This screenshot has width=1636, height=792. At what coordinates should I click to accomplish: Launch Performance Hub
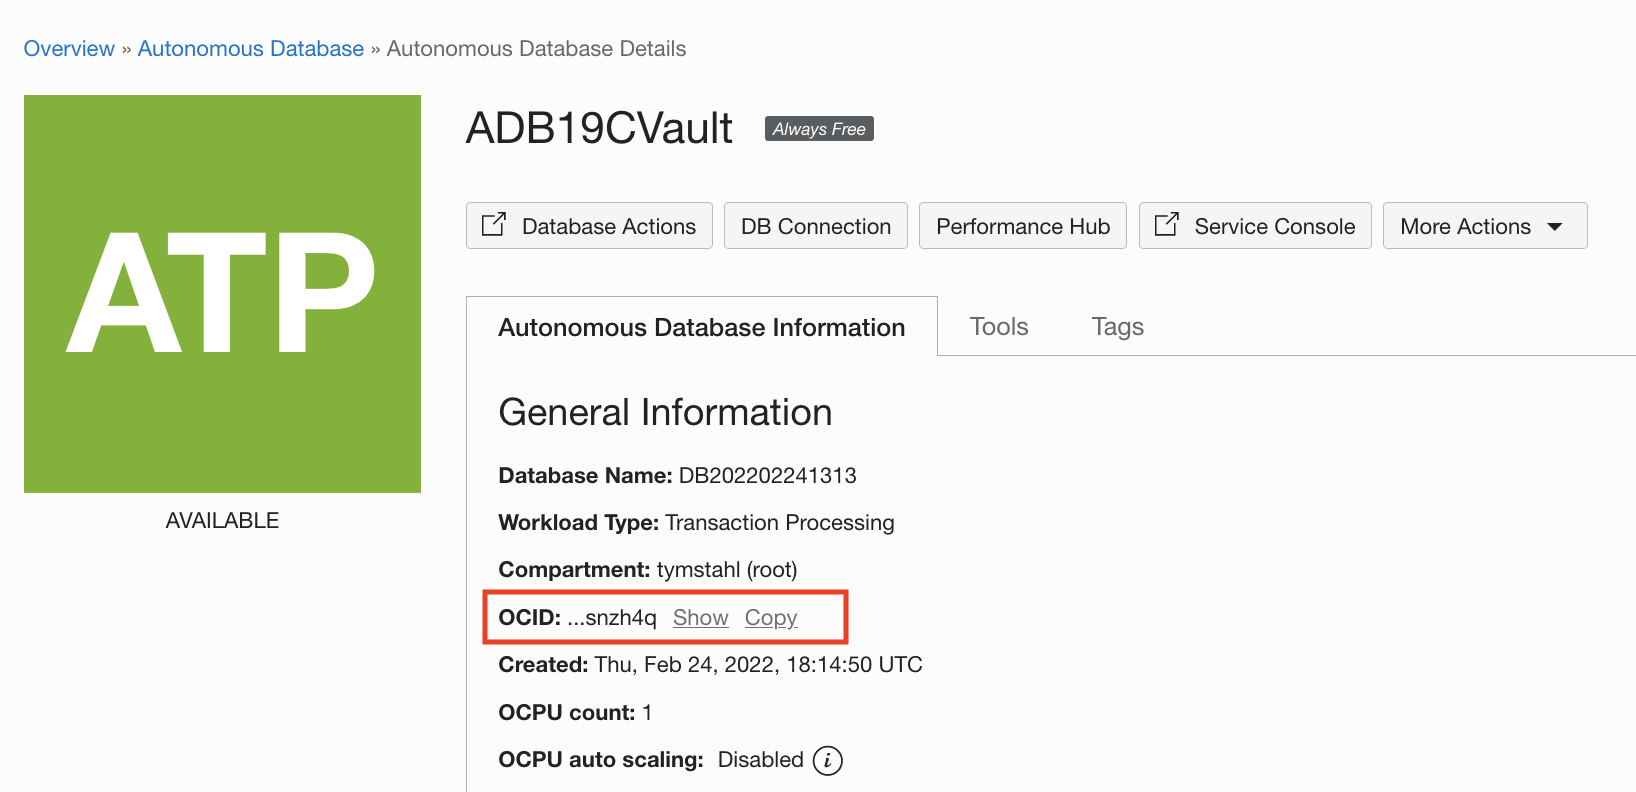[x=1022, y=225]
